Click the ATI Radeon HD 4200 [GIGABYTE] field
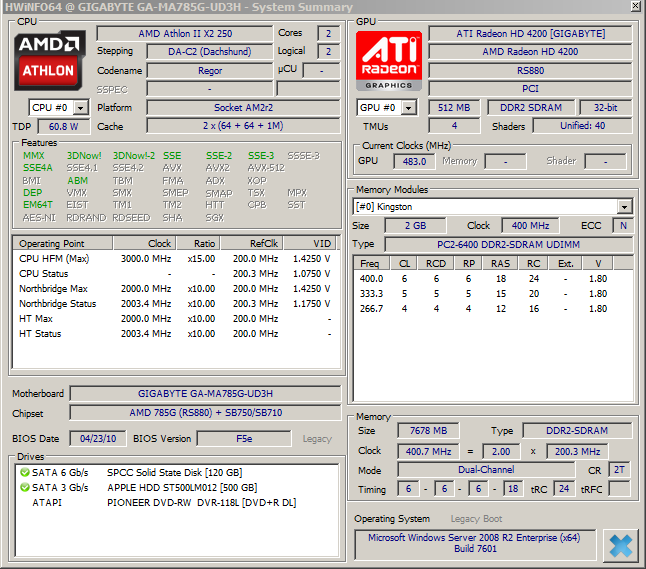Image resolution: width=646 pixels, height=569 pixels. [x=530, y=34]
